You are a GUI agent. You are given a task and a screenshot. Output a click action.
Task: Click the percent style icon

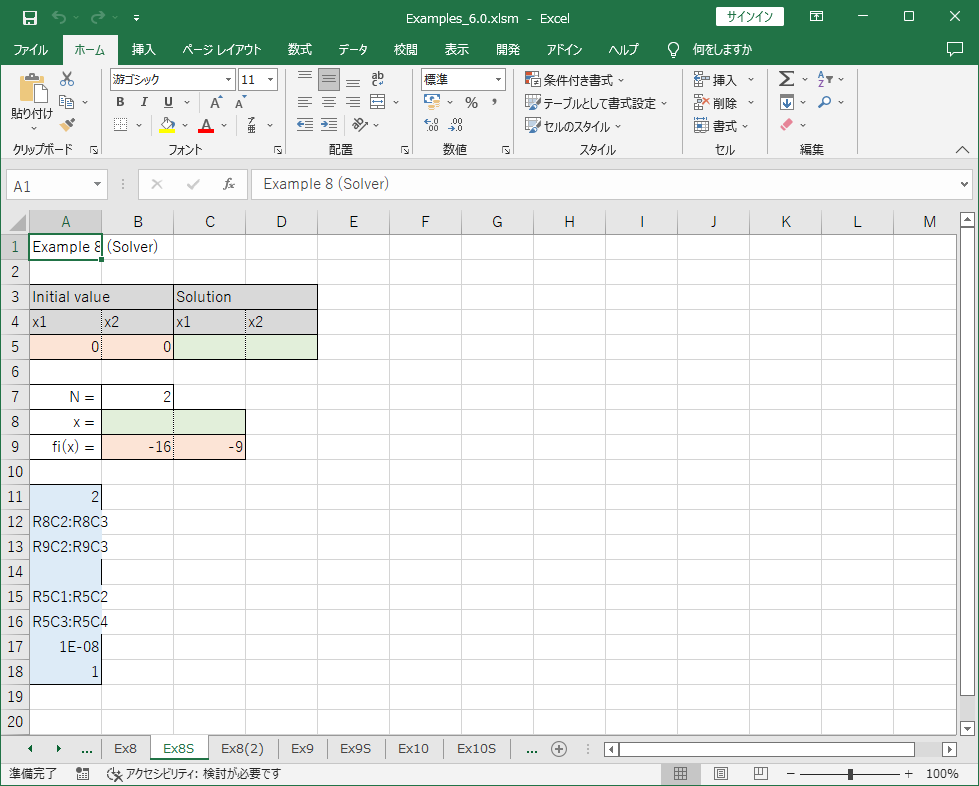[x=471, y=102]
